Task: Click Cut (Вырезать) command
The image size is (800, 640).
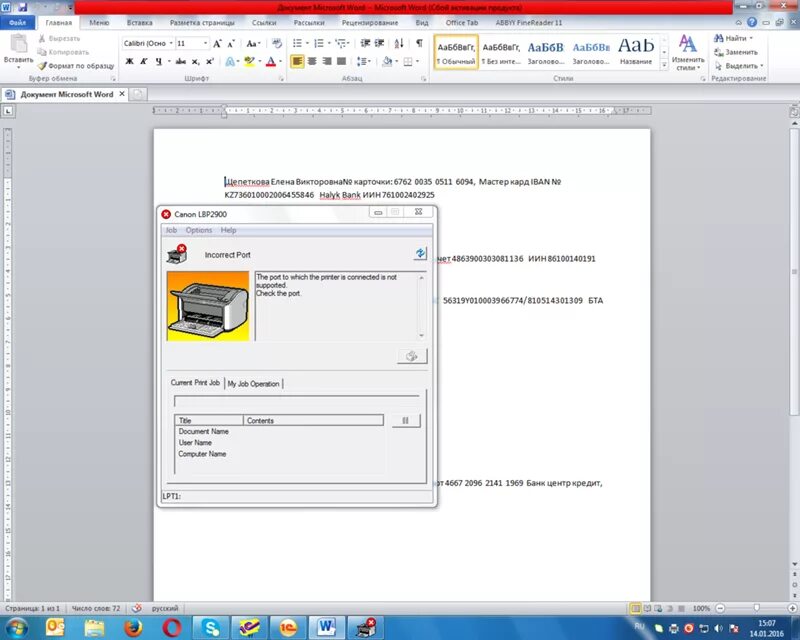Action: pyautogui.click(x=60, y=38)
